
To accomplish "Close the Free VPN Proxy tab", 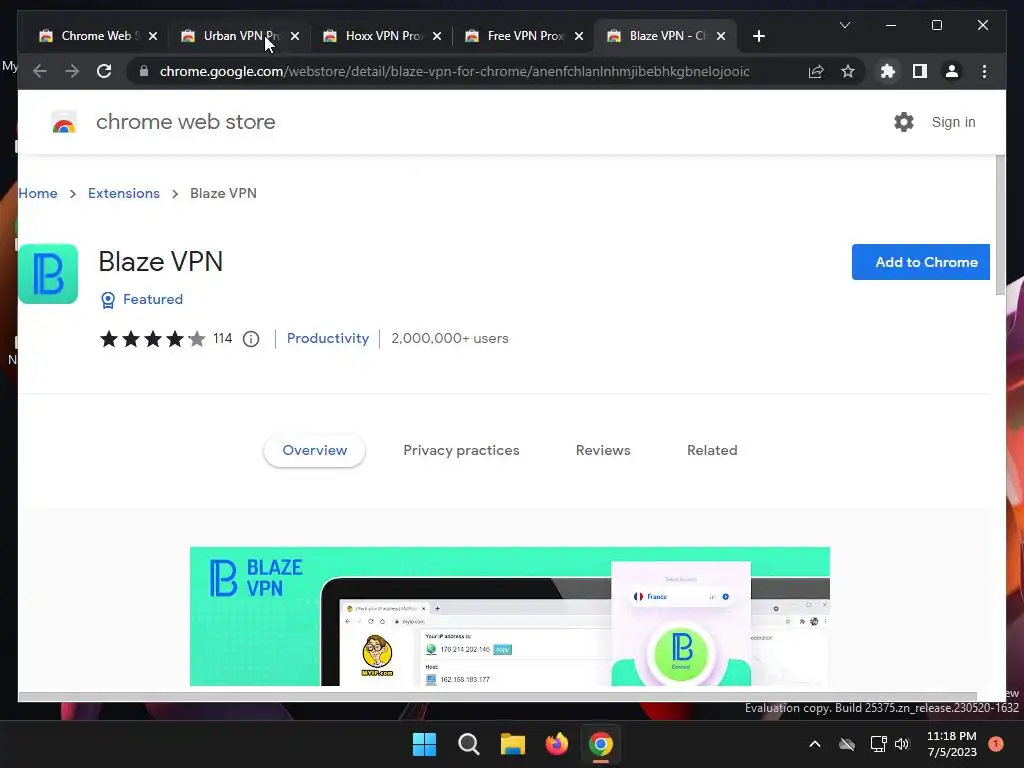I will pyautogui.click(x=579, y=36).
